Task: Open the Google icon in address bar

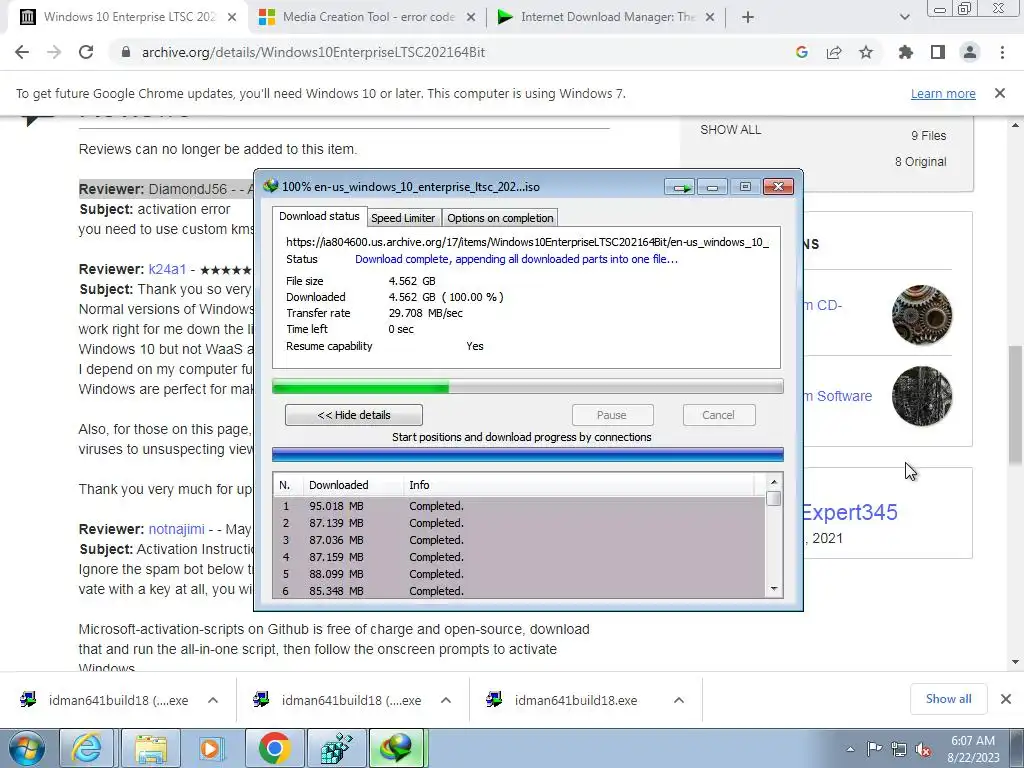Action: [802, 52]
